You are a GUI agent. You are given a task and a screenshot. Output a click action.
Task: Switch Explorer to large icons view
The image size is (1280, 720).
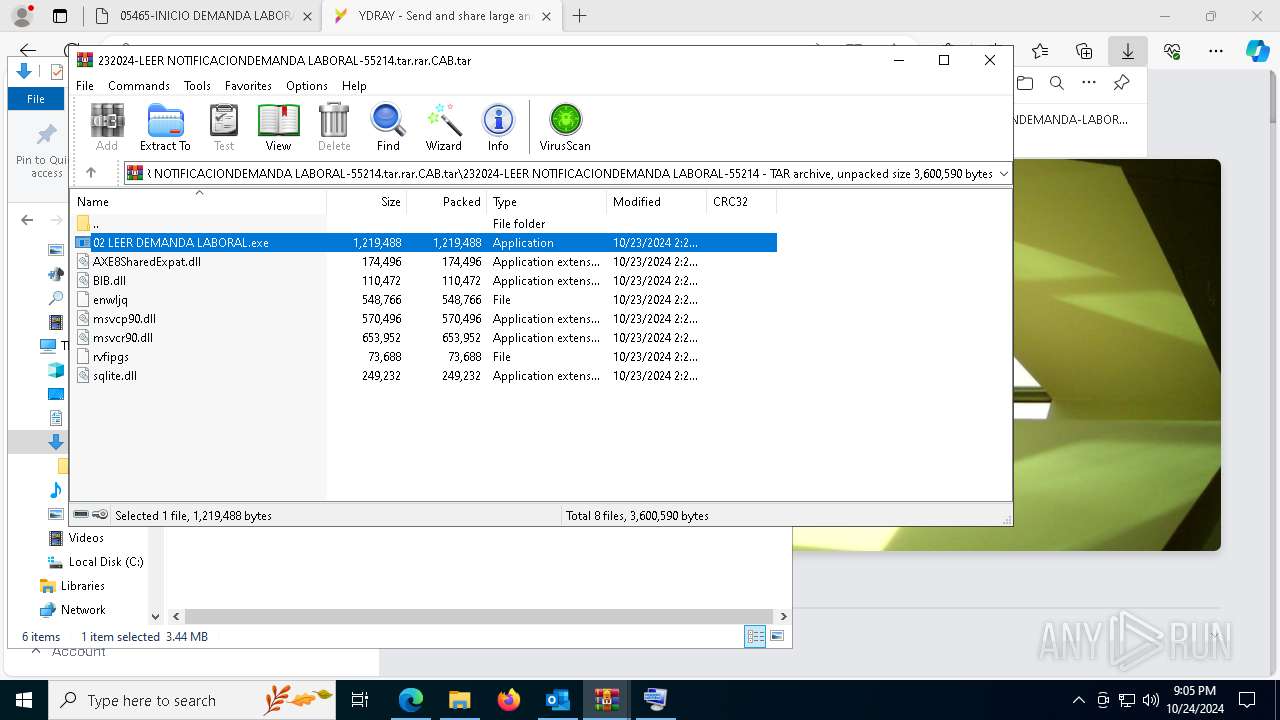(777, 636)
